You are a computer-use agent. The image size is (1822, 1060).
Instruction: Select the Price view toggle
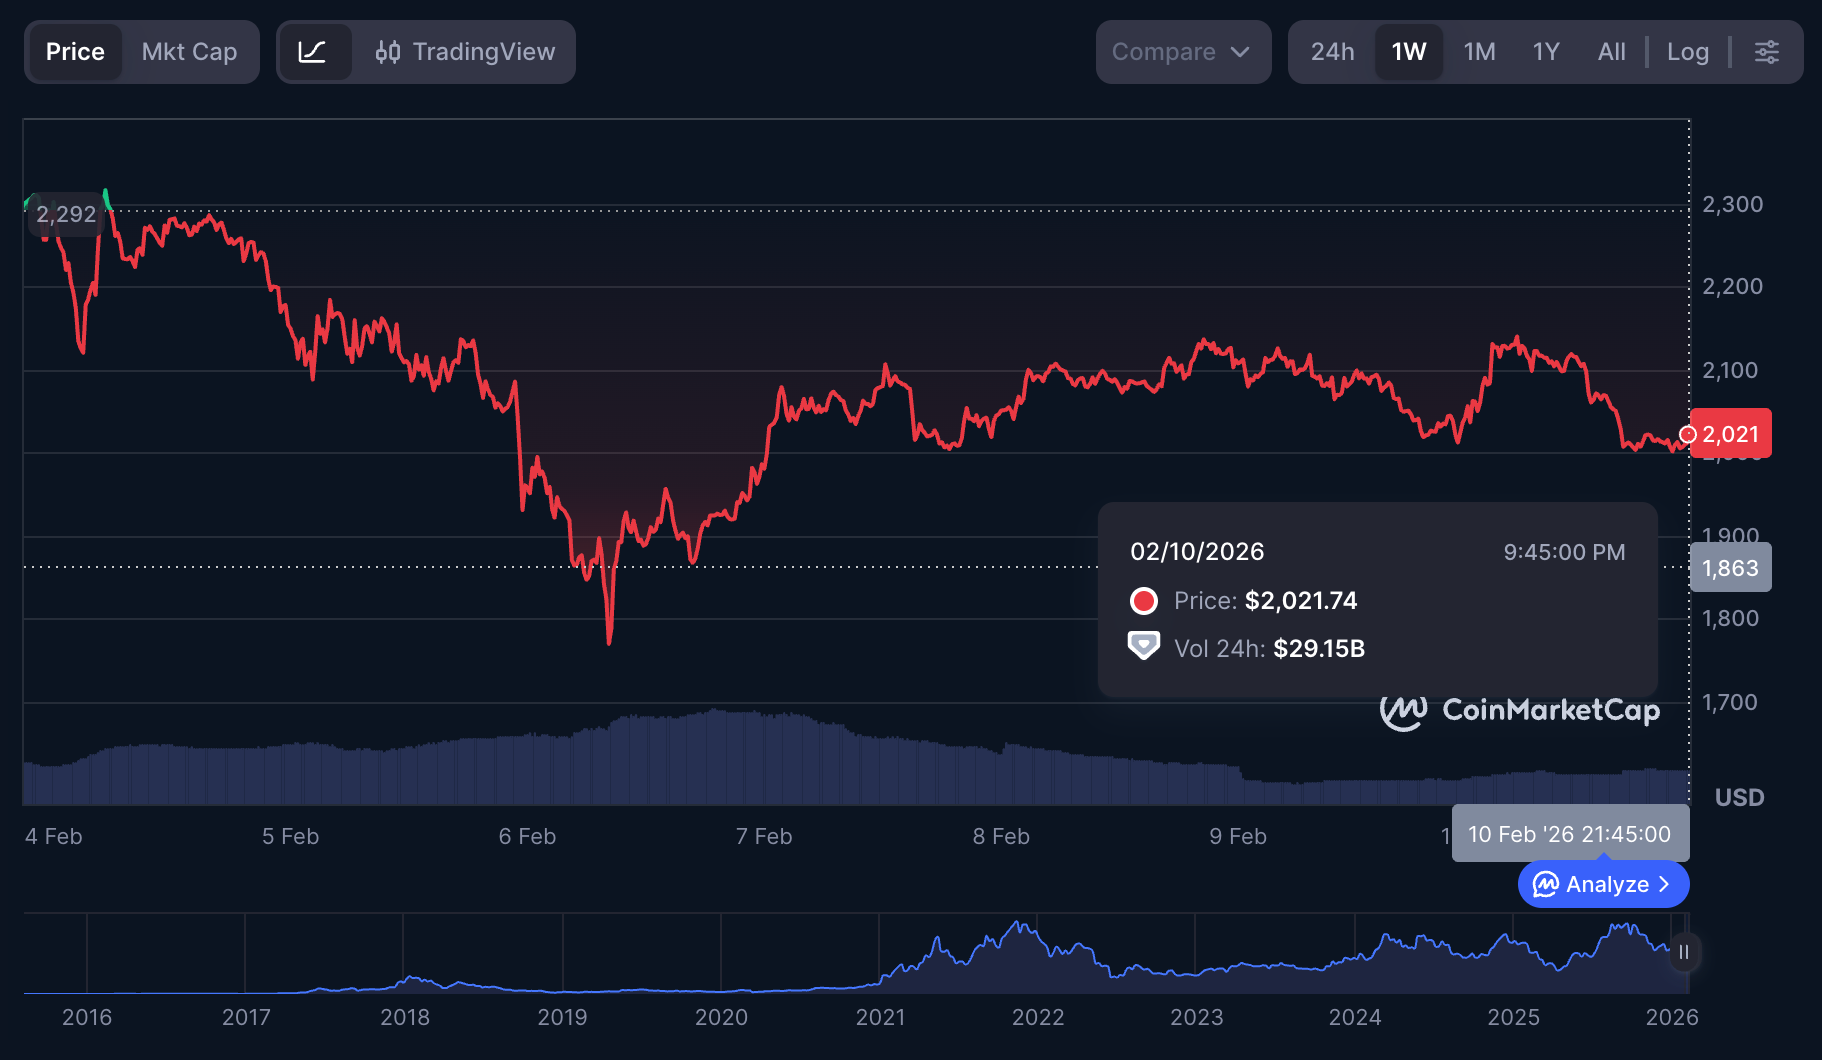(75, 52)
